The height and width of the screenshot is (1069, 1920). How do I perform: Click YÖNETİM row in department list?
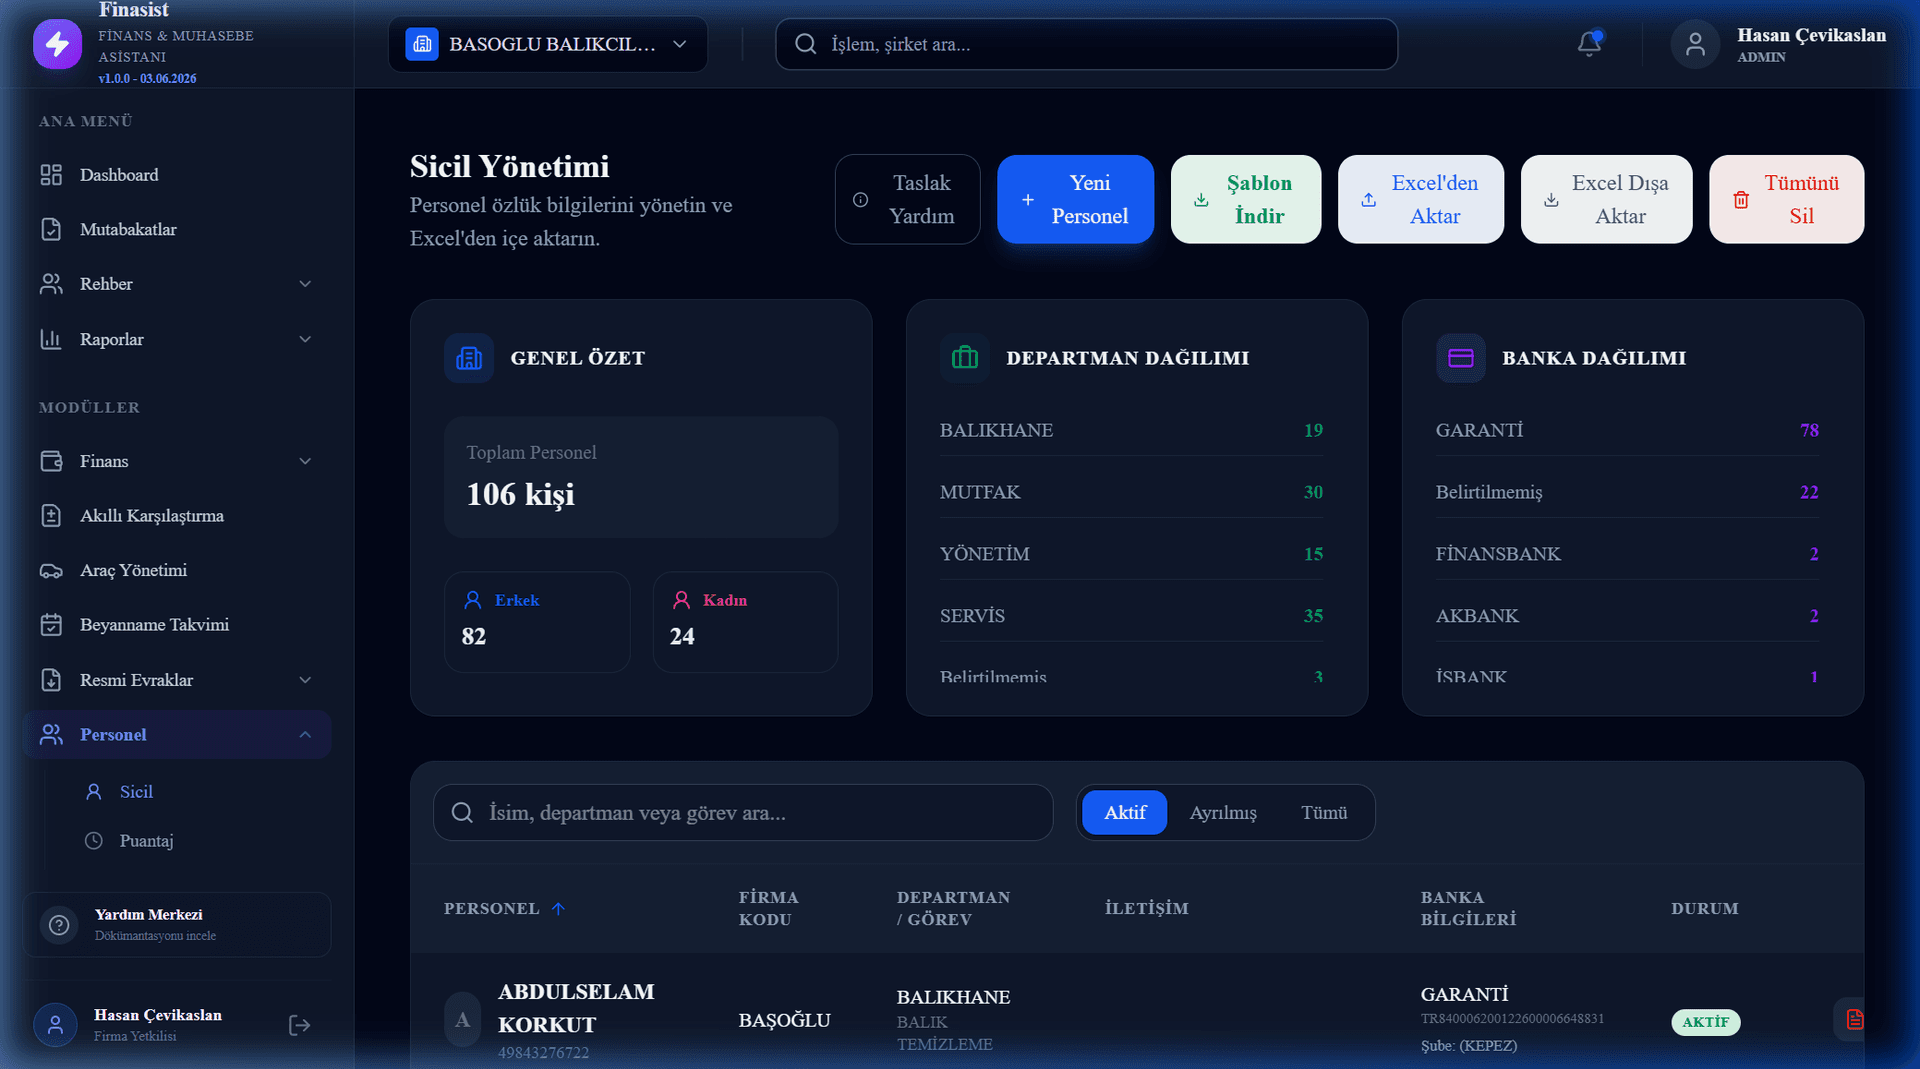point(1131,554)
